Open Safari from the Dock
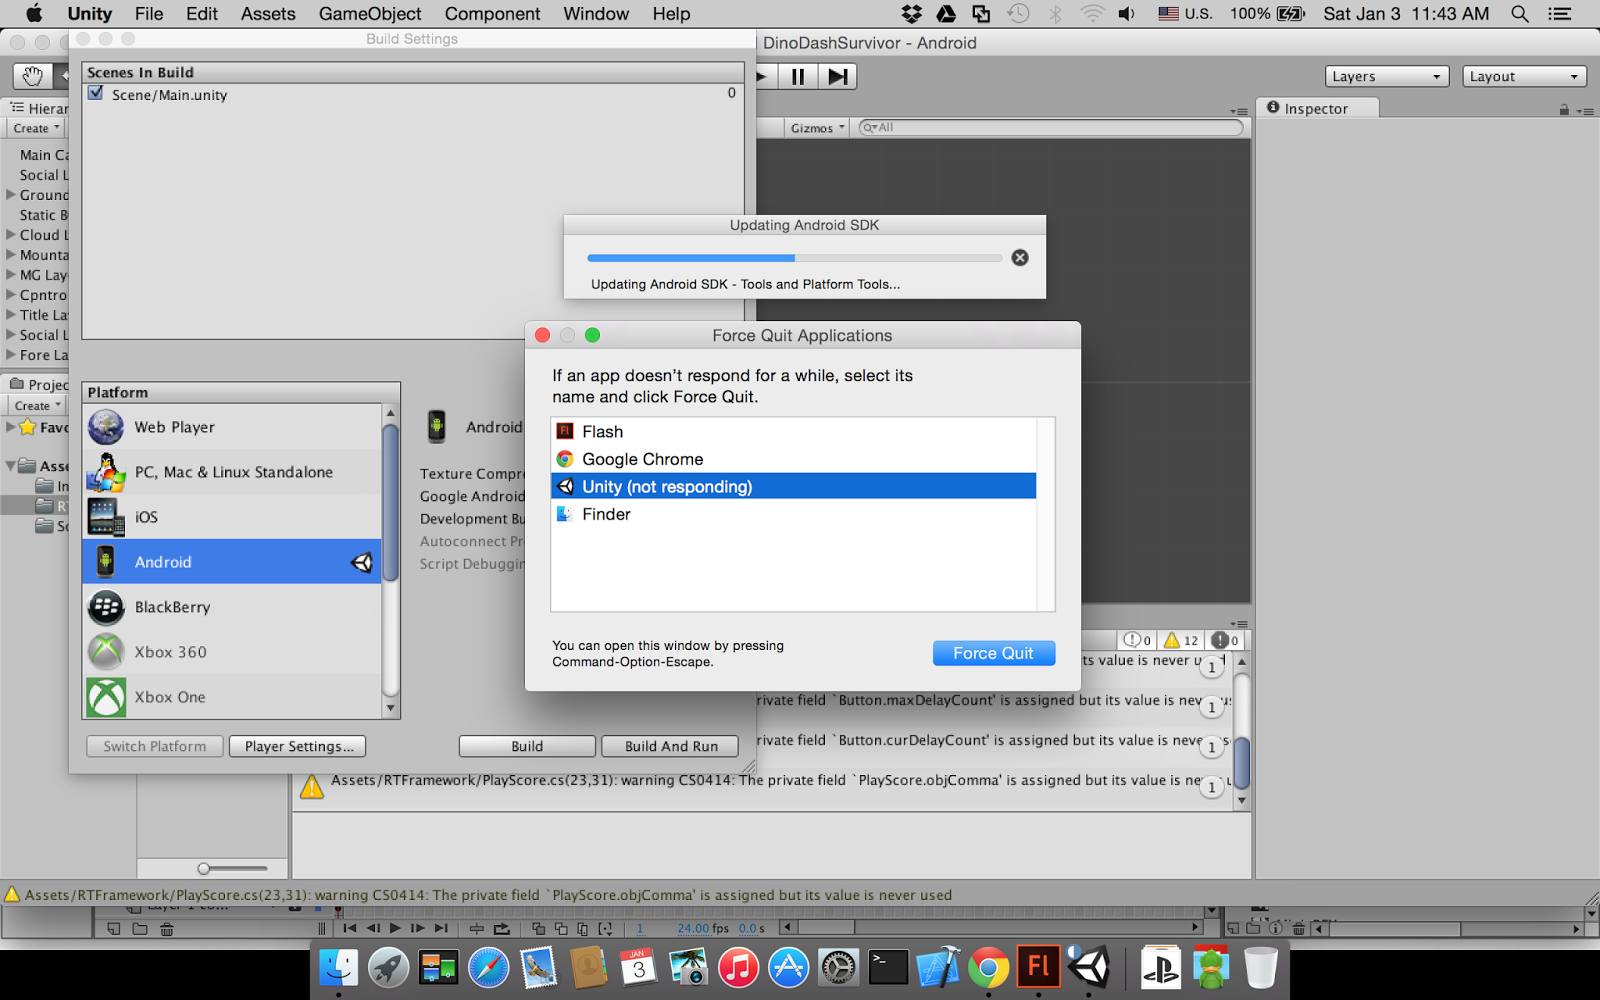Screen dimensions: 1600x1000 488,967
